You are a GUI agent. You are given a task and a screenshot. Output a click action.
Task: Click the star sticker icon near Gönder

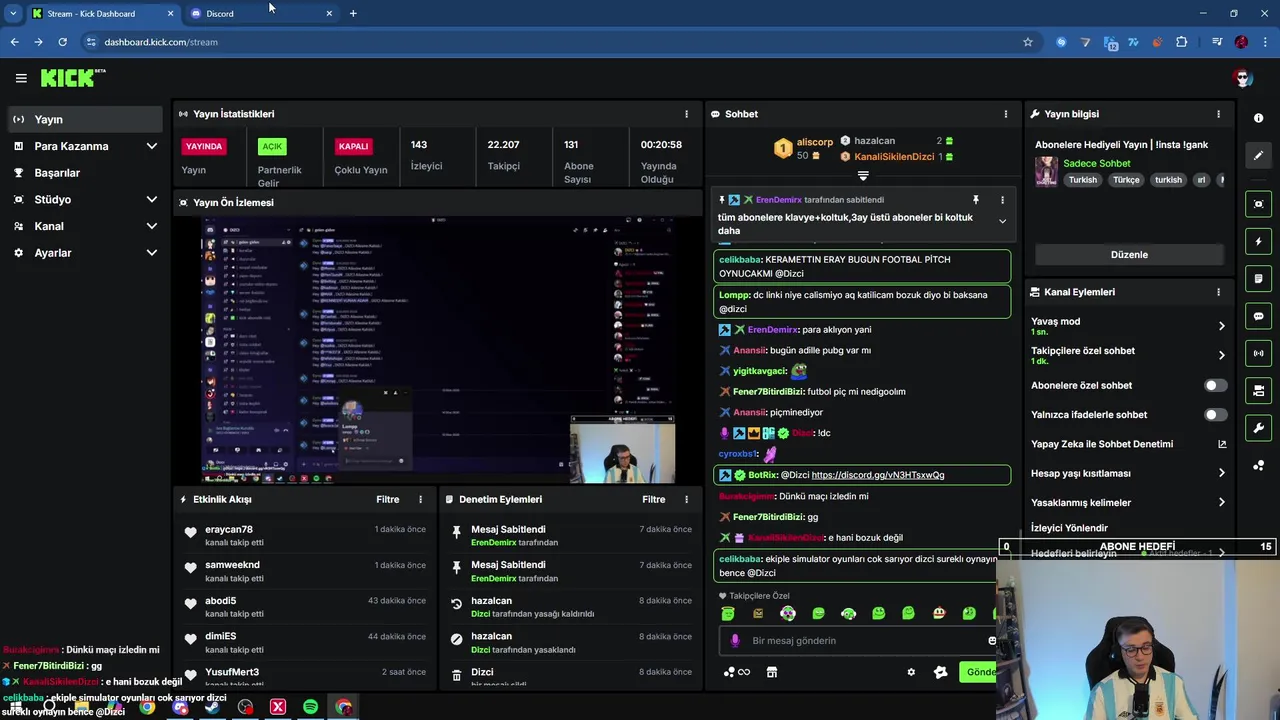(940, 672)
